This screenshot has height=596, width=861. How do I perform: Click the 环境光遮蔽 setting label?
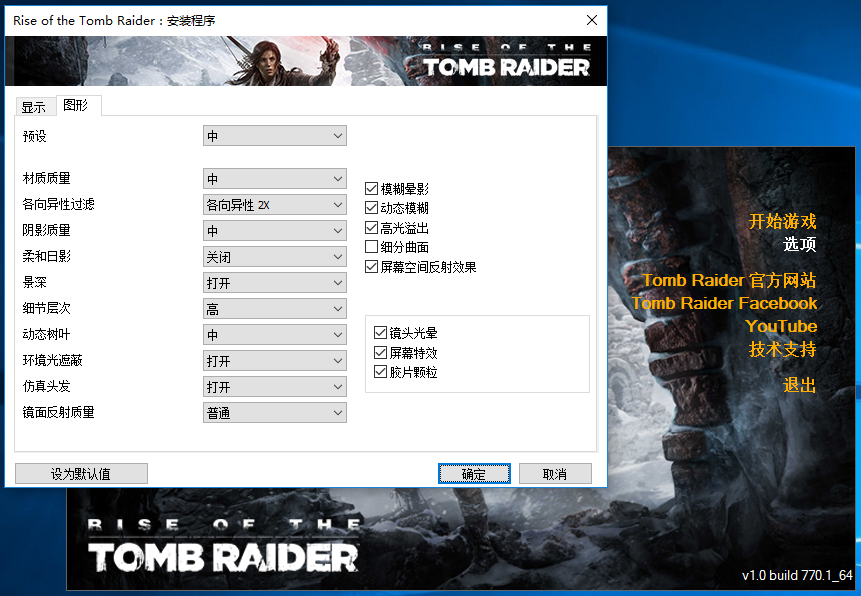click(52, 360)
